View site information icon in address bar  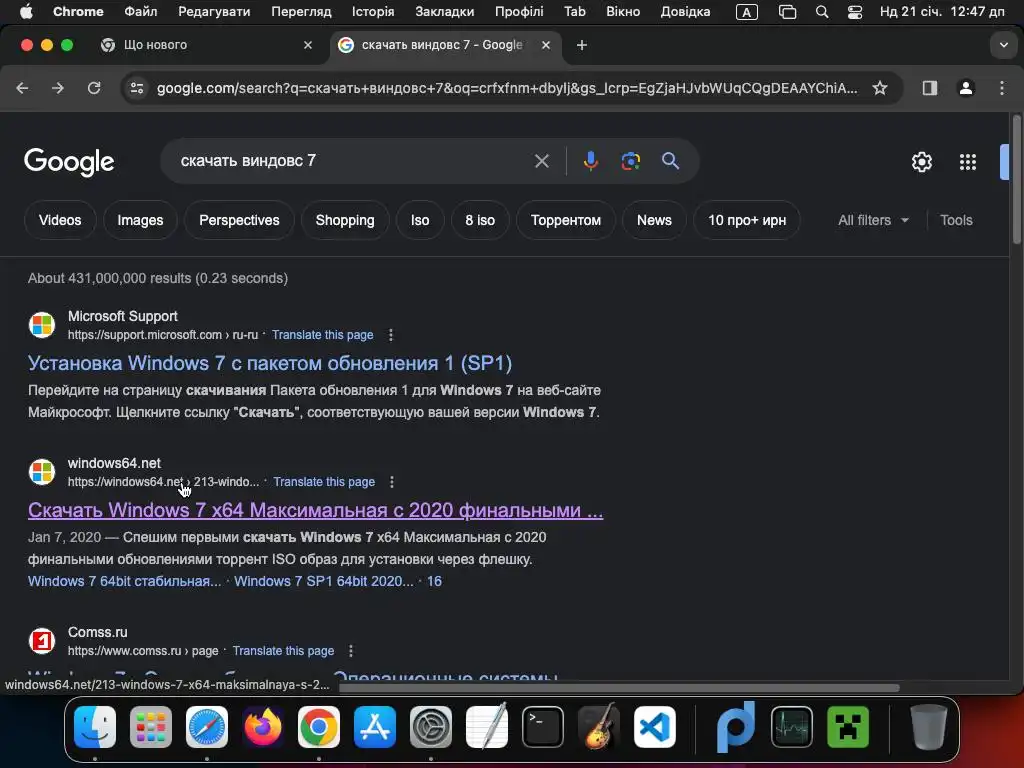[136, 88]
